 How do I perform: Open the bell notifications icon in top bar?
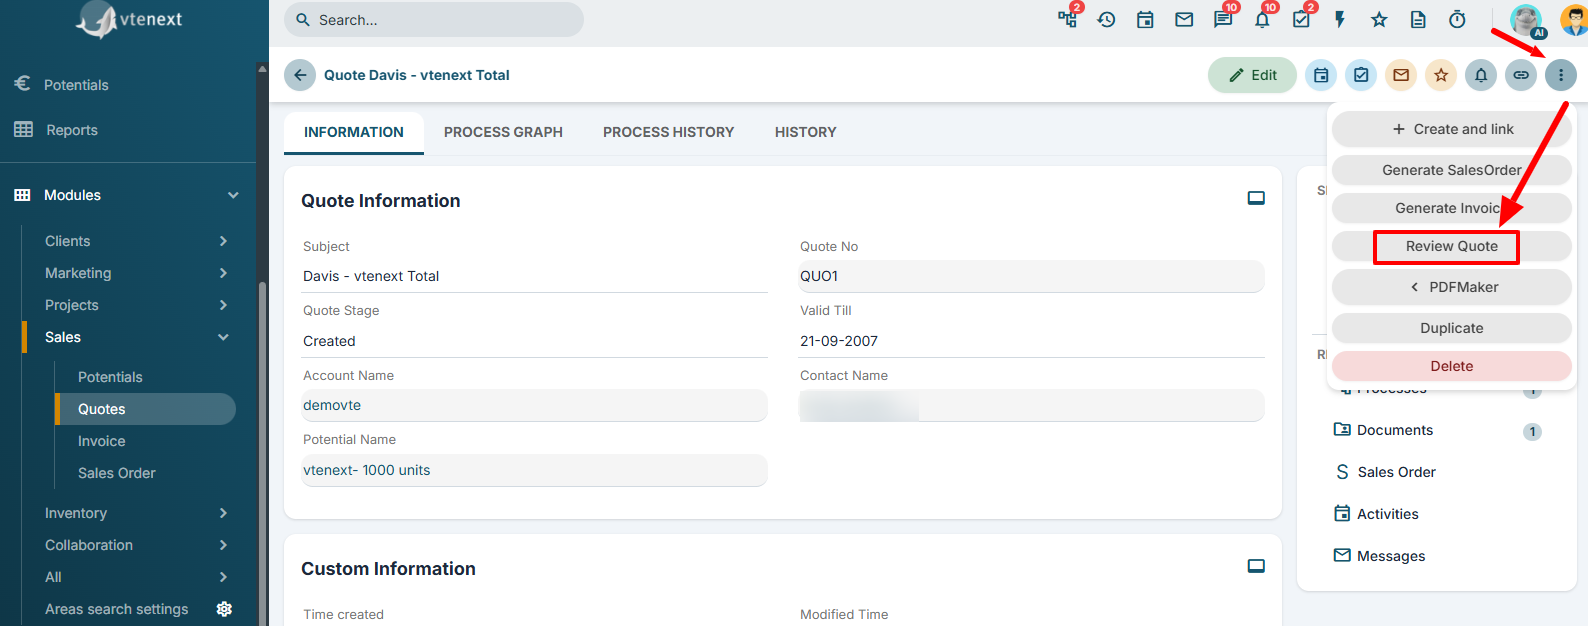point(1262,19)
